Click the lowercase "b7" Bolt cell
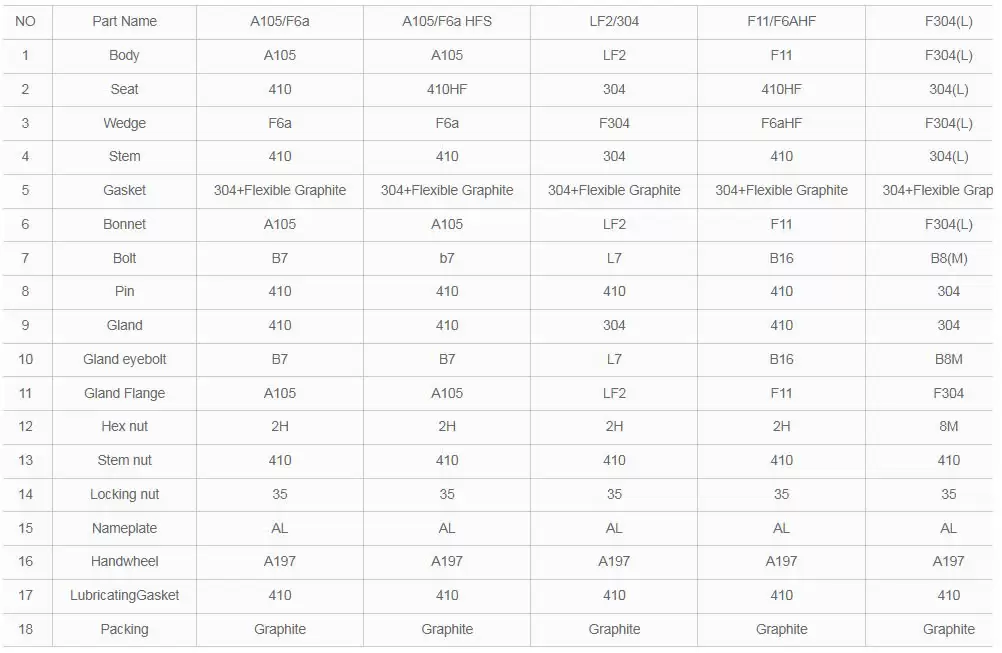The width and height of the screenshot is (1002, 653). click(447, 258)
